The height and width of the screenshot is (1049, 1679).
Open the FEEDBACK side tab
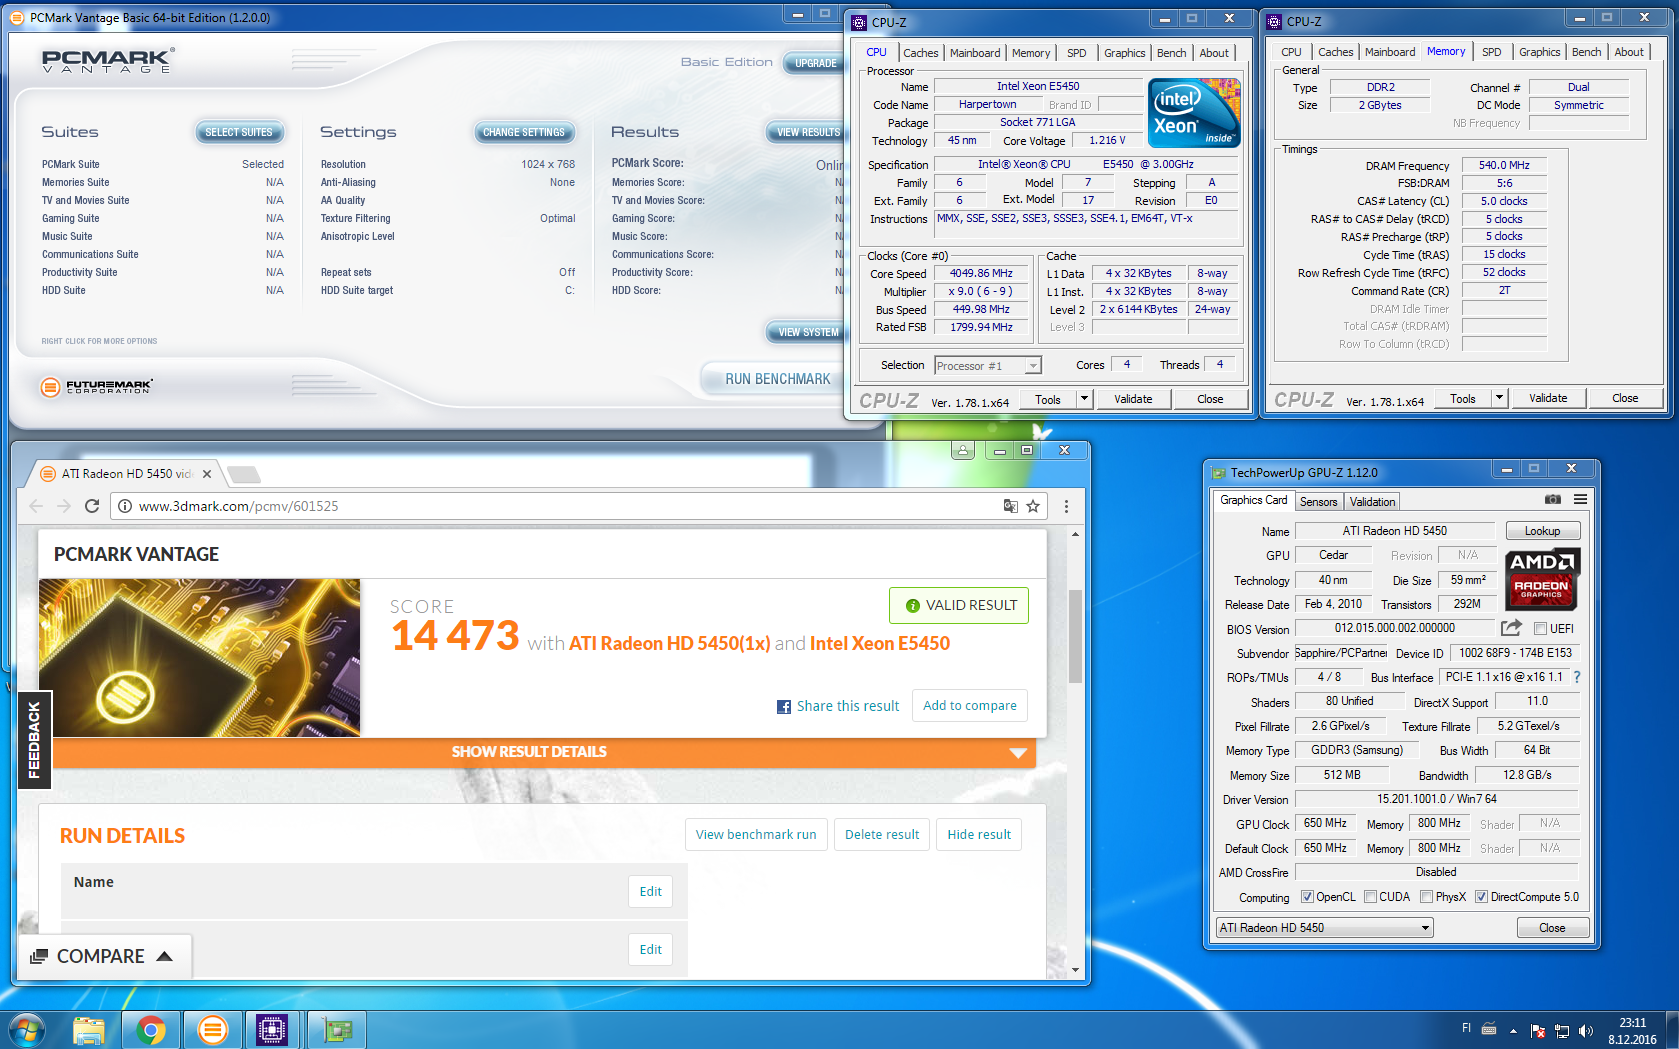34,740
